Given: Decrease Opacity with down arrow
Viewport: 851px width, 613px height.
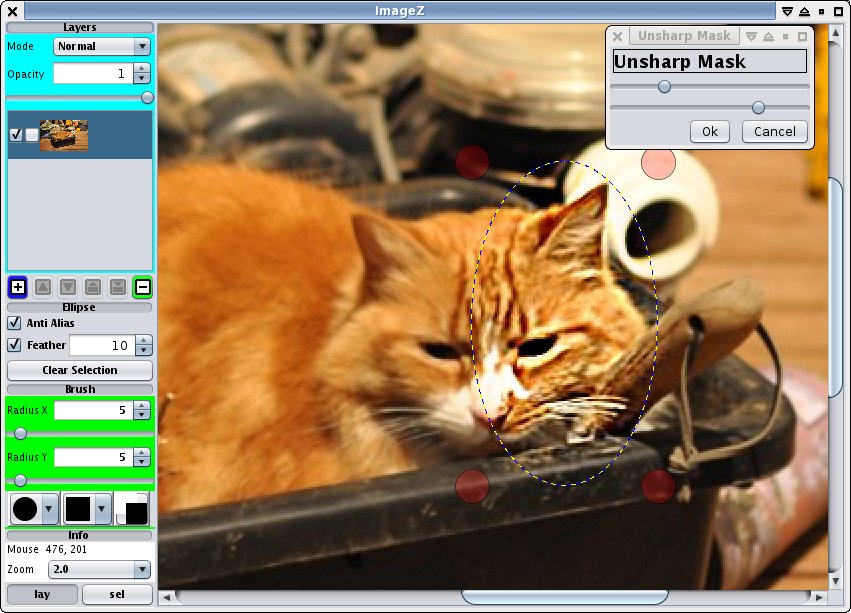Looking at the screenshot, I should (142, 78).
